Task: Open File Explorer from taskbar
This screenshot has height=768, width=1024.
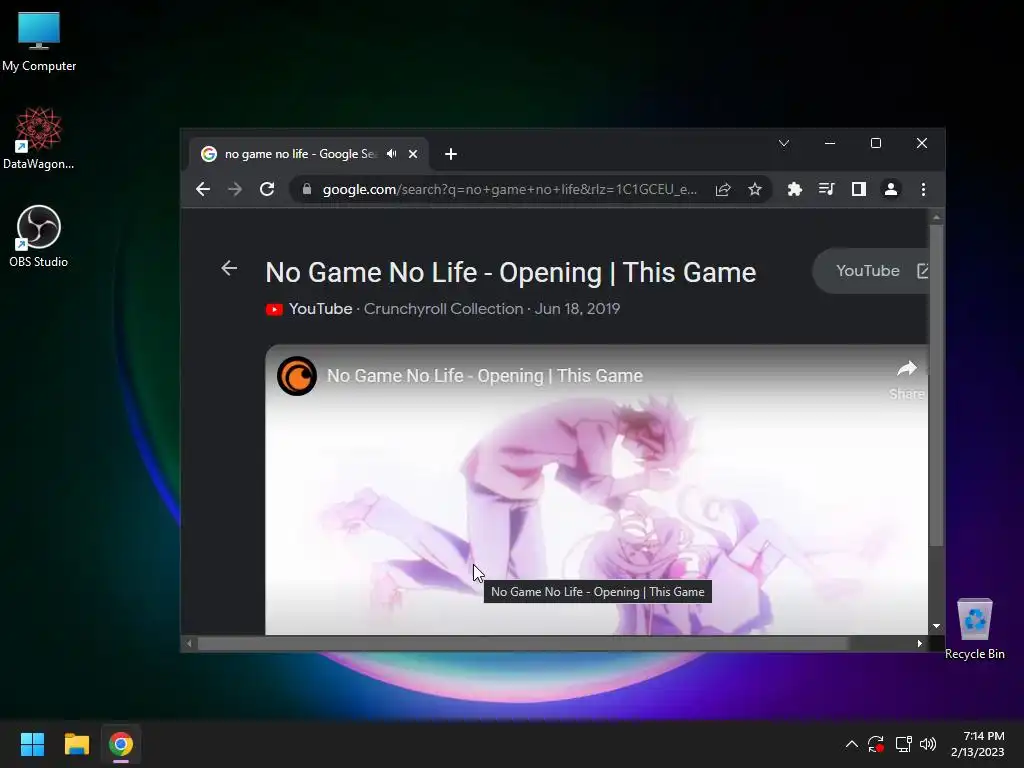Action: (76, 744)
